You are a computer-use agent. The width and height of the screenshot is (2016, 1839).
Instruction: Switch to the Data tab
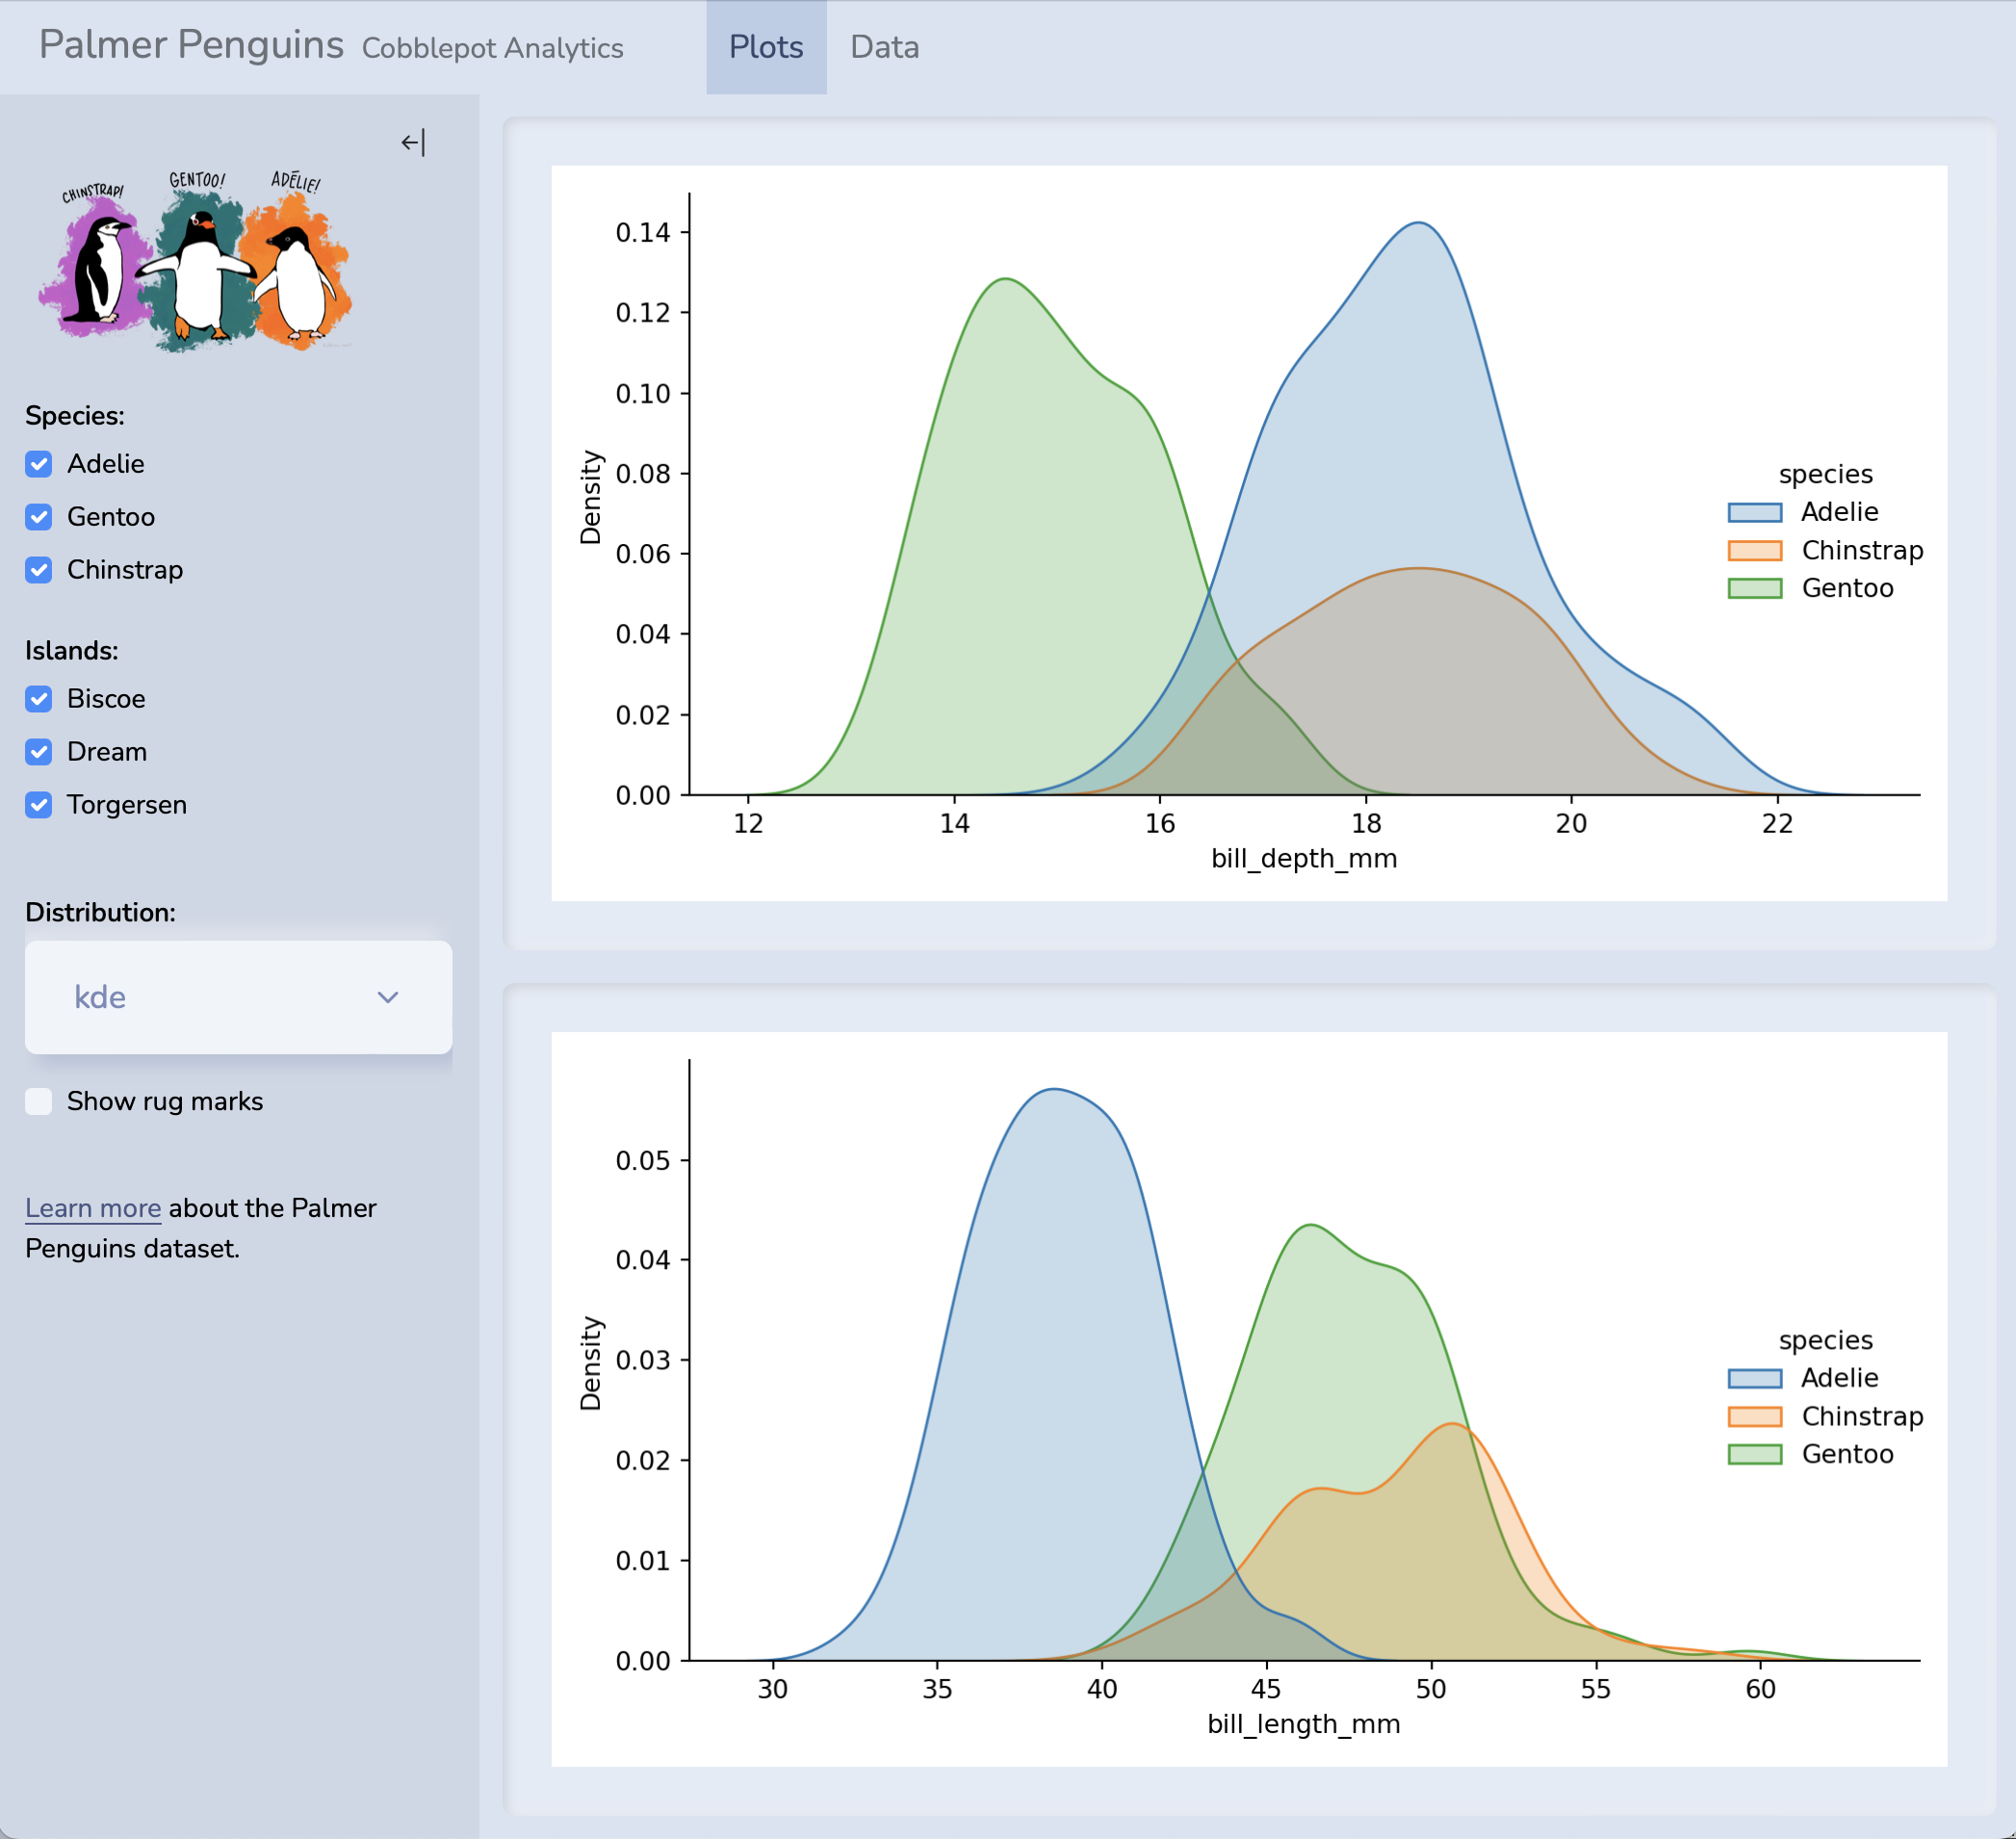pyautogui.click(x=885, y=47)
